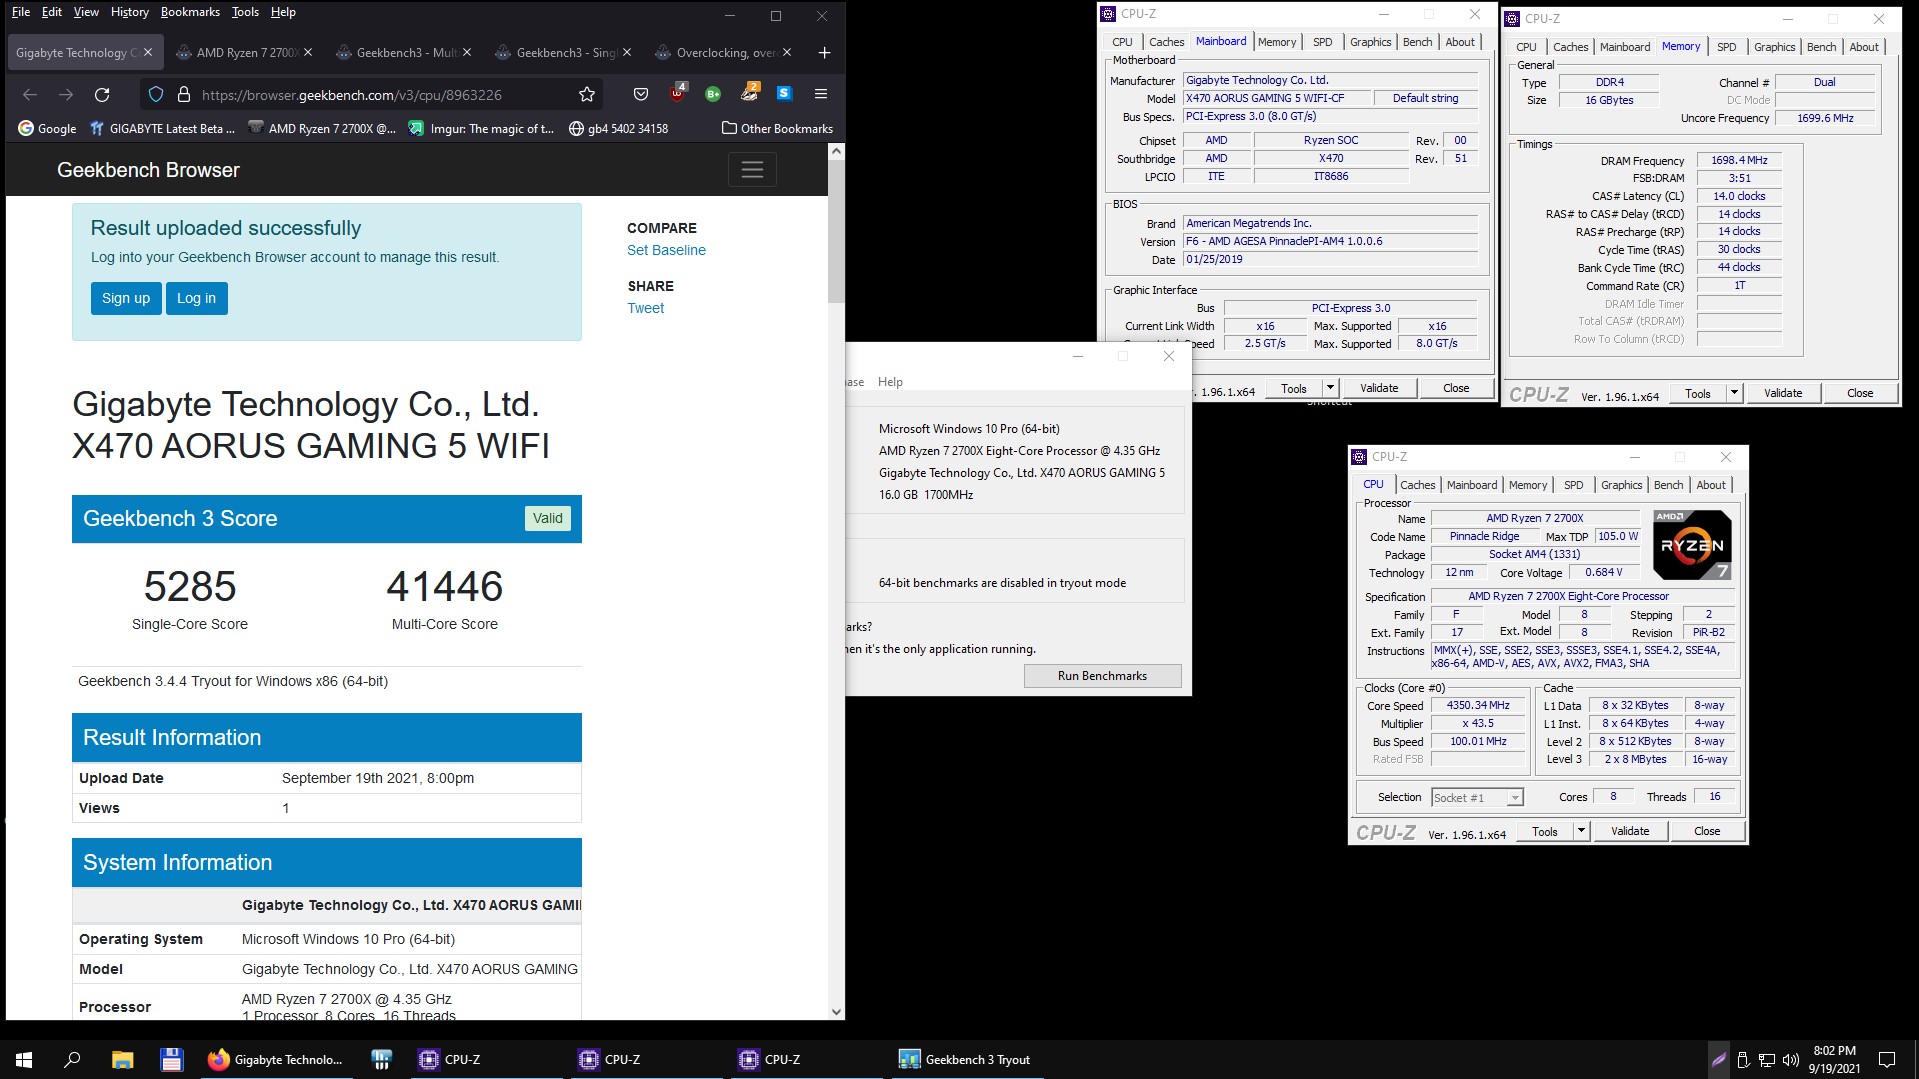Switch to Overclocking browser tab
This screenshot has height=1079, width=1919.
(722, 52)
